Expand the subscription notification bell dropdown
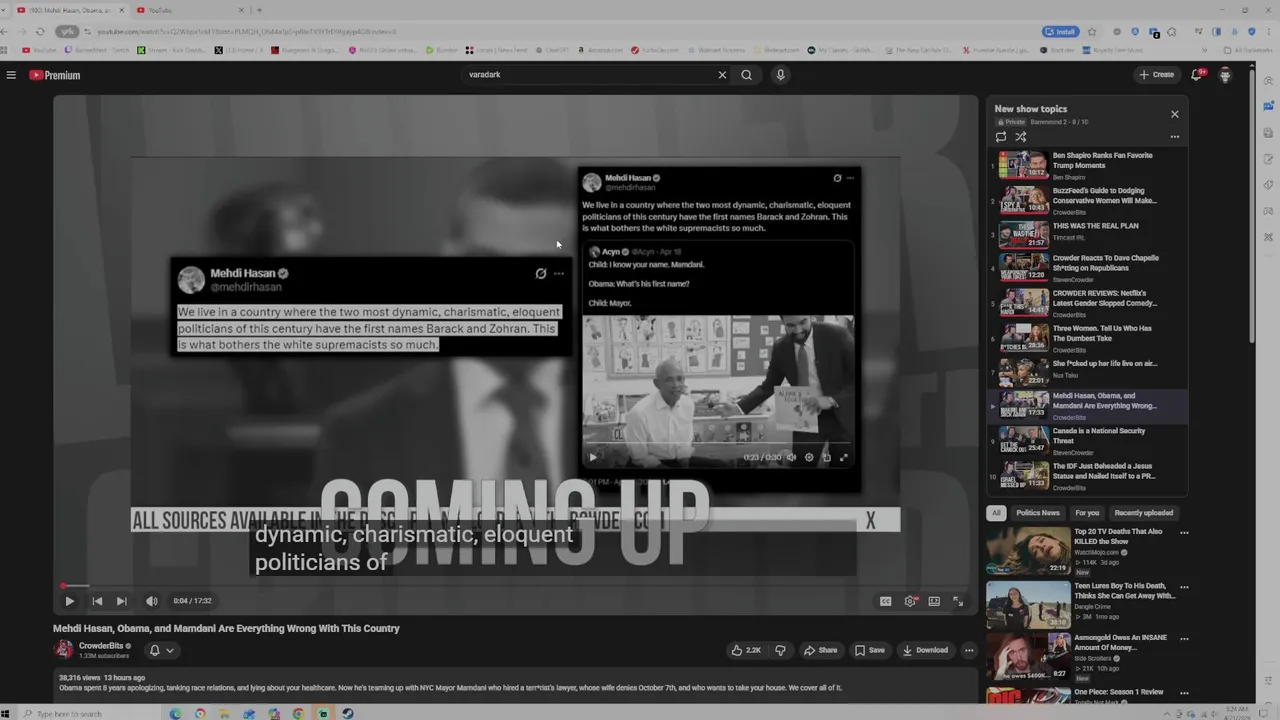This screenshot has width=1280, height=720. 161,650
